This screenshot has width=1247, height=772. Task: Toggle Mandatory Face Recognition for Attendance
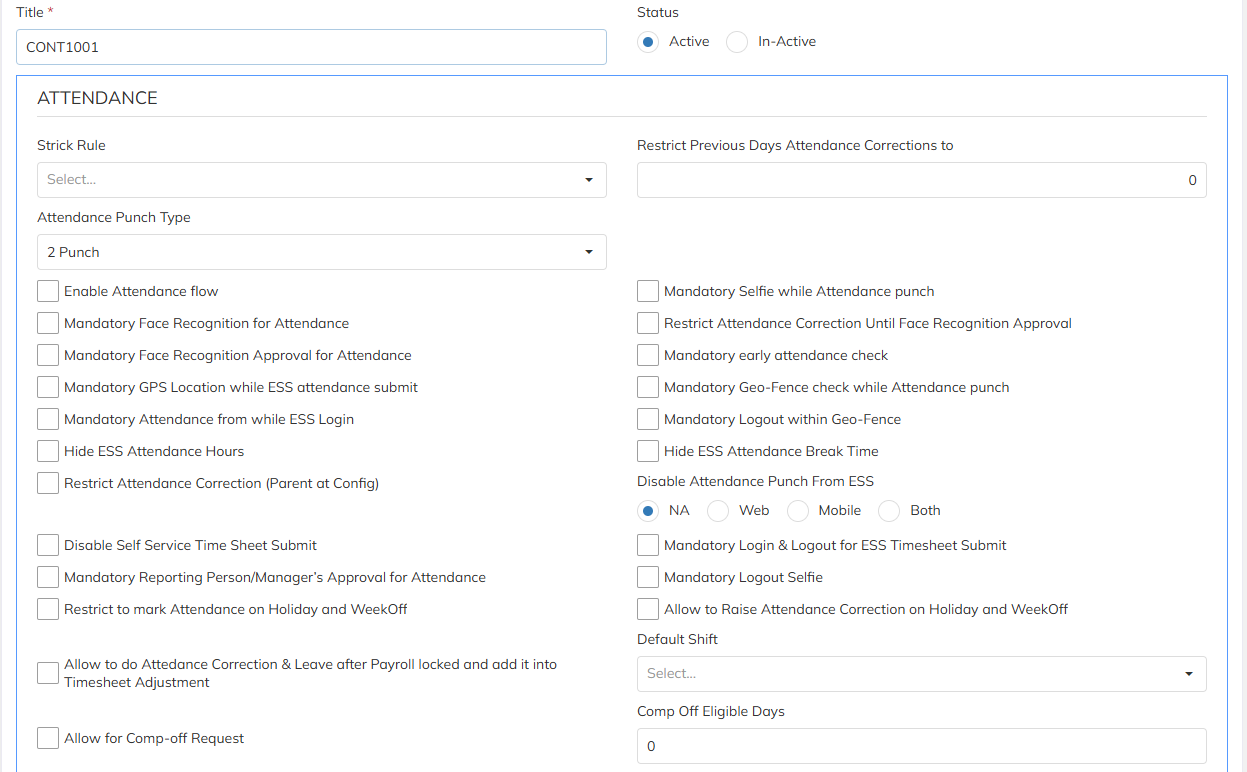click(48, 323)
